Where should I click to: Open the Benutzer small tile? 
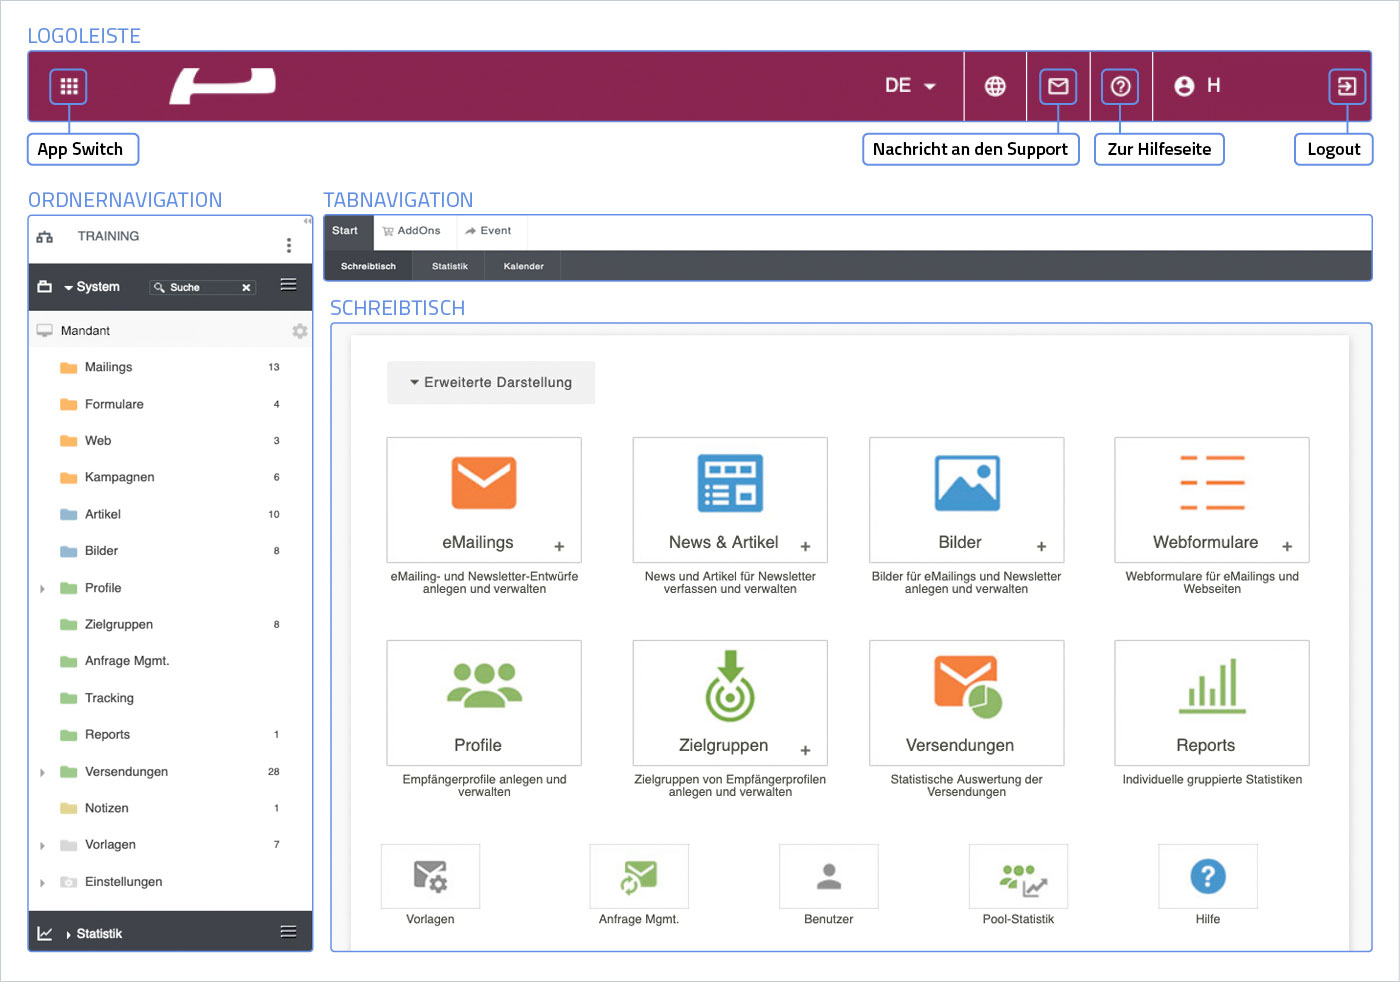click(x=829, y=877)
